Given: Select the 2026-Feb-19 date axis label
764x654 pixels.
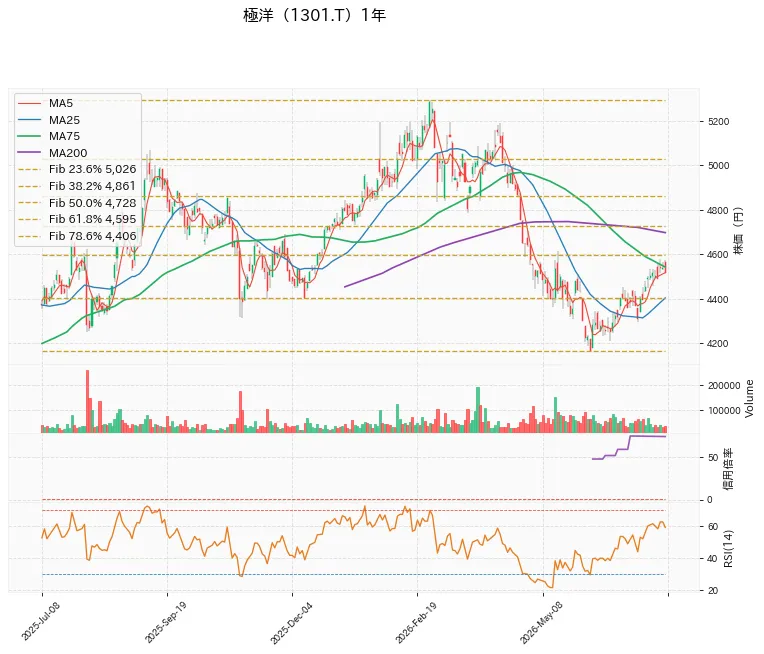Looking at the screenshot, I should (416, 623).
